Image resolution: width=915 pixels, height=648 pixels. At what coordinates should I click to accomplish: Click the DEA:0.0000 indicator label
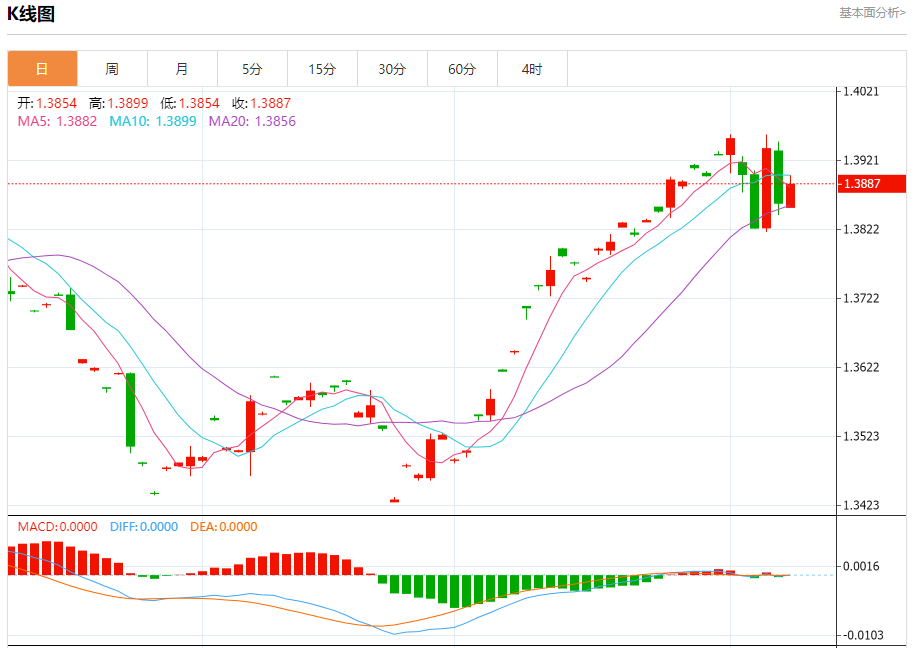223,527
